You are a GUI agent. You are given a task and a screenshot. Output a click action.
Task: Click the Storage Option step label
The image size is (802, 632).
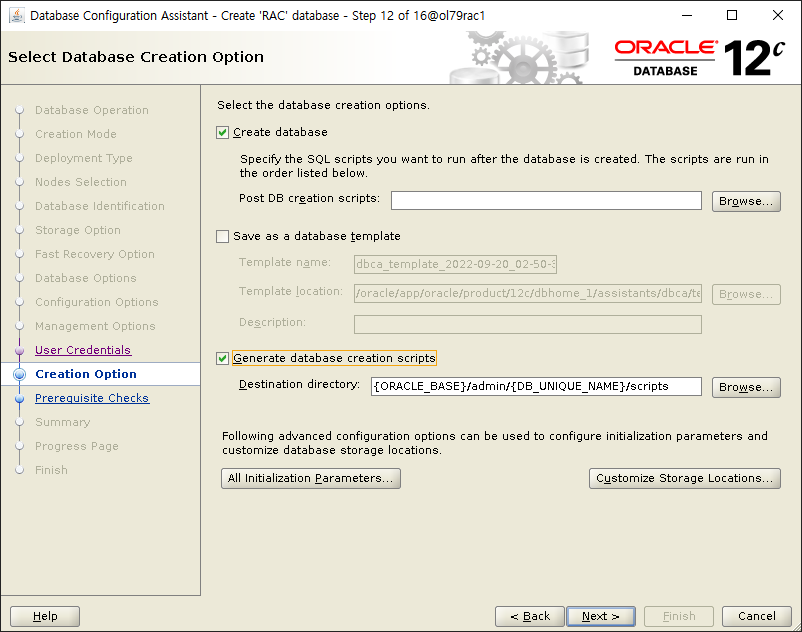coord(78,230)
